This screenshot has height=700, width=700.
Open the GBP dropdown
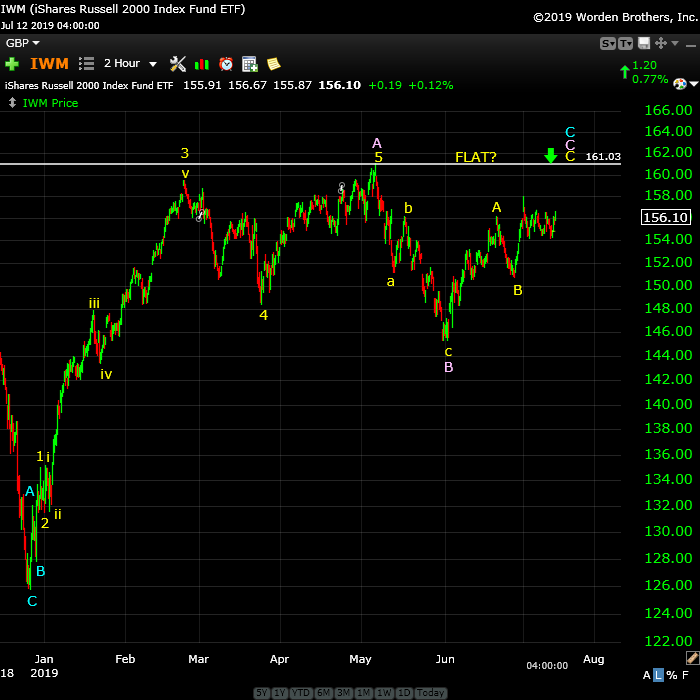click(x=22, y=43)
